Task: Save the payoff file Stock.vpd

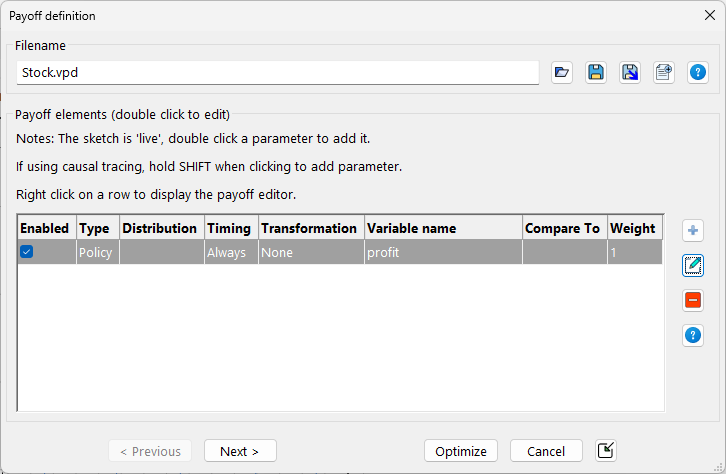Action: coord(596,72)
